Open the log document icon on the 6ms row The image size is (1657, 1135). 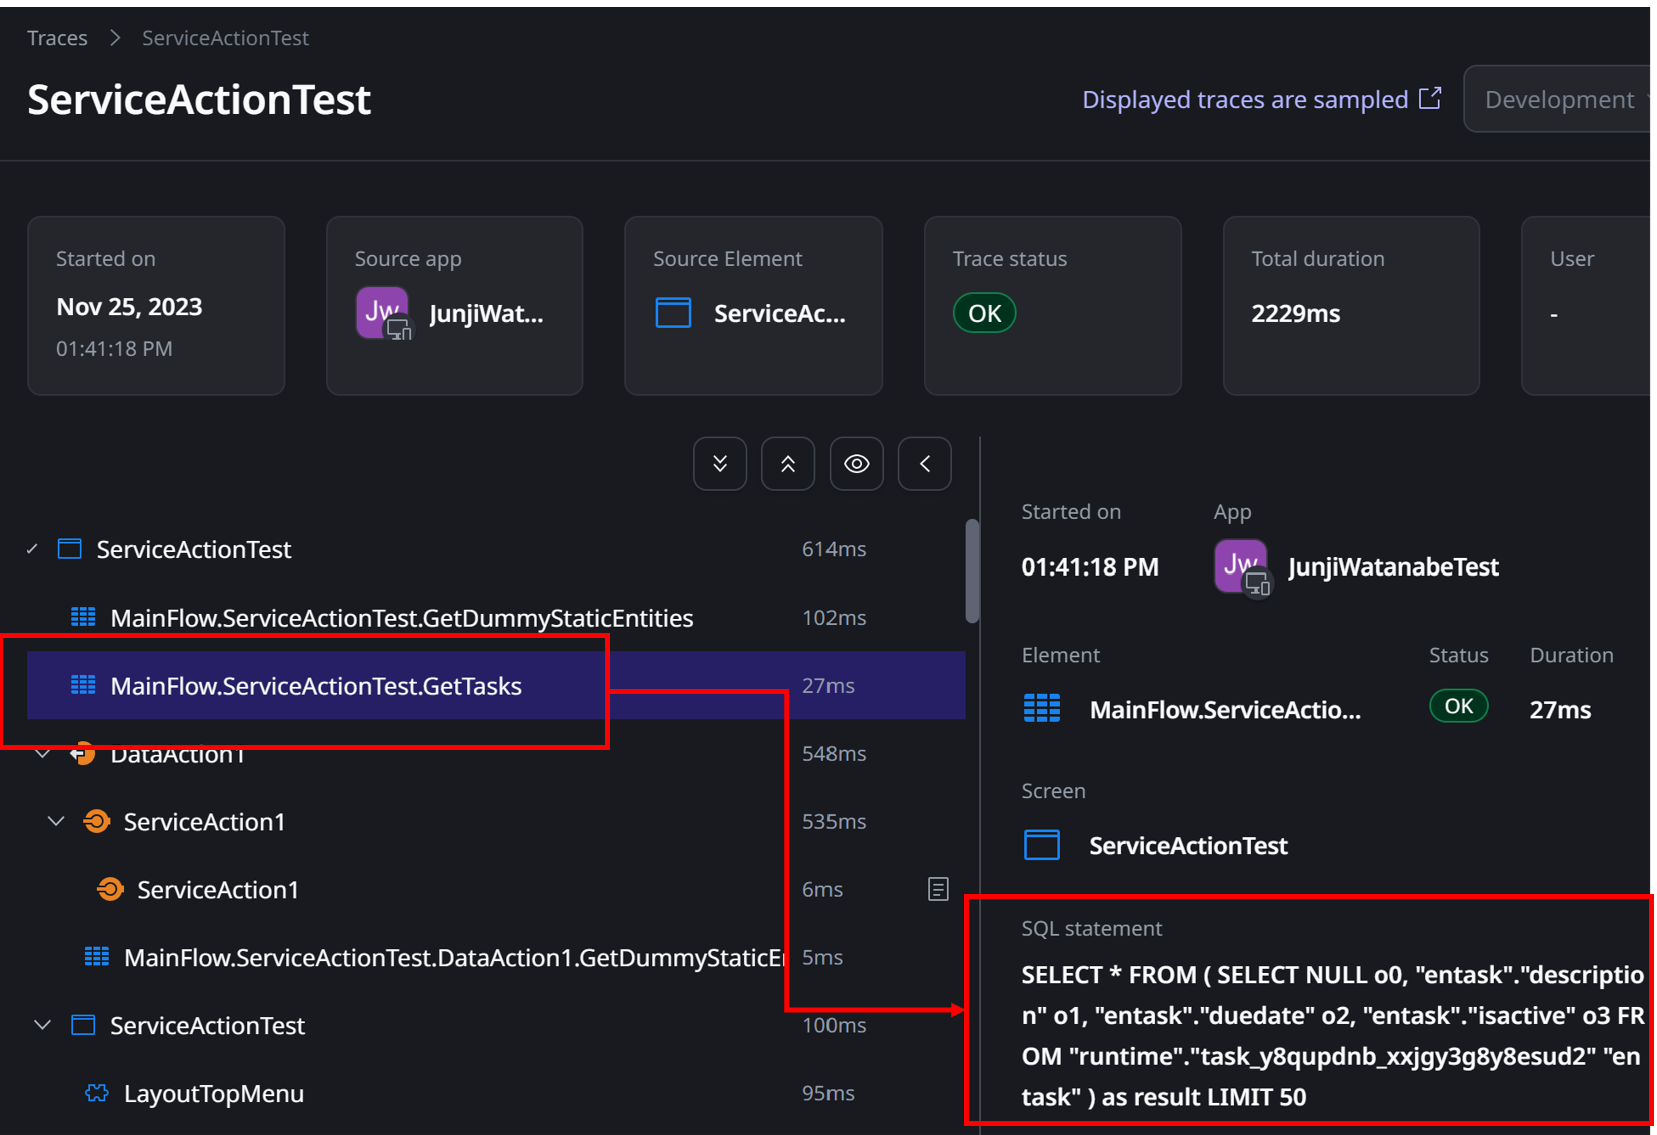[938, 889]
